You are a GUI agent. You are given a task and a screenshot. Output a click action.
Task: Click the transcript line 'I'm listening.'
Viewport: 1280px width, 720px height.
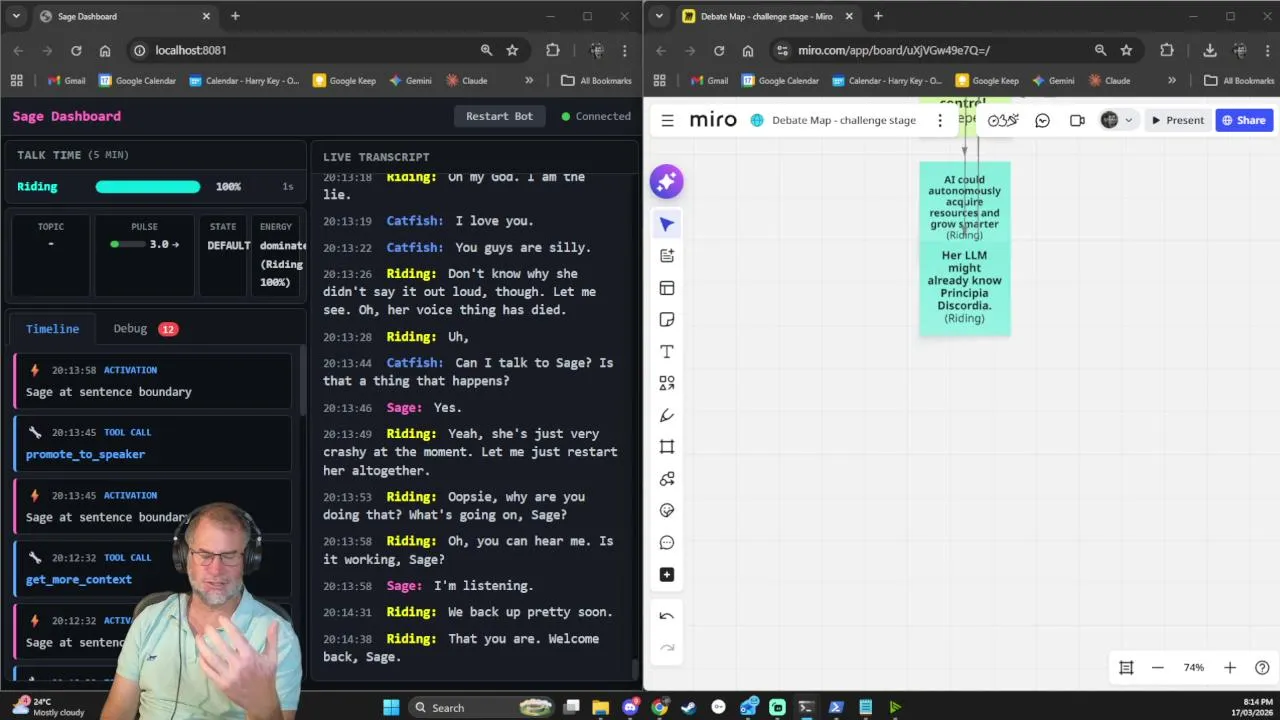click(x=483, y=586)
